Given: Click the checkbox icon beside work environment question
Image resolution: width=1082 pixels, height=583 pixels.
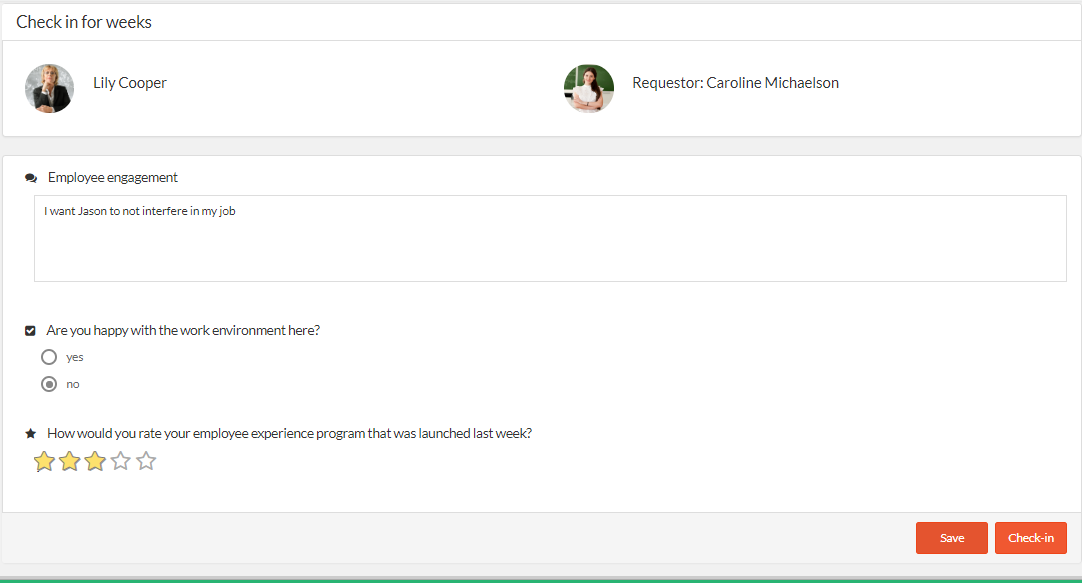Looking at the screenshot, I should tap(30, 330).
